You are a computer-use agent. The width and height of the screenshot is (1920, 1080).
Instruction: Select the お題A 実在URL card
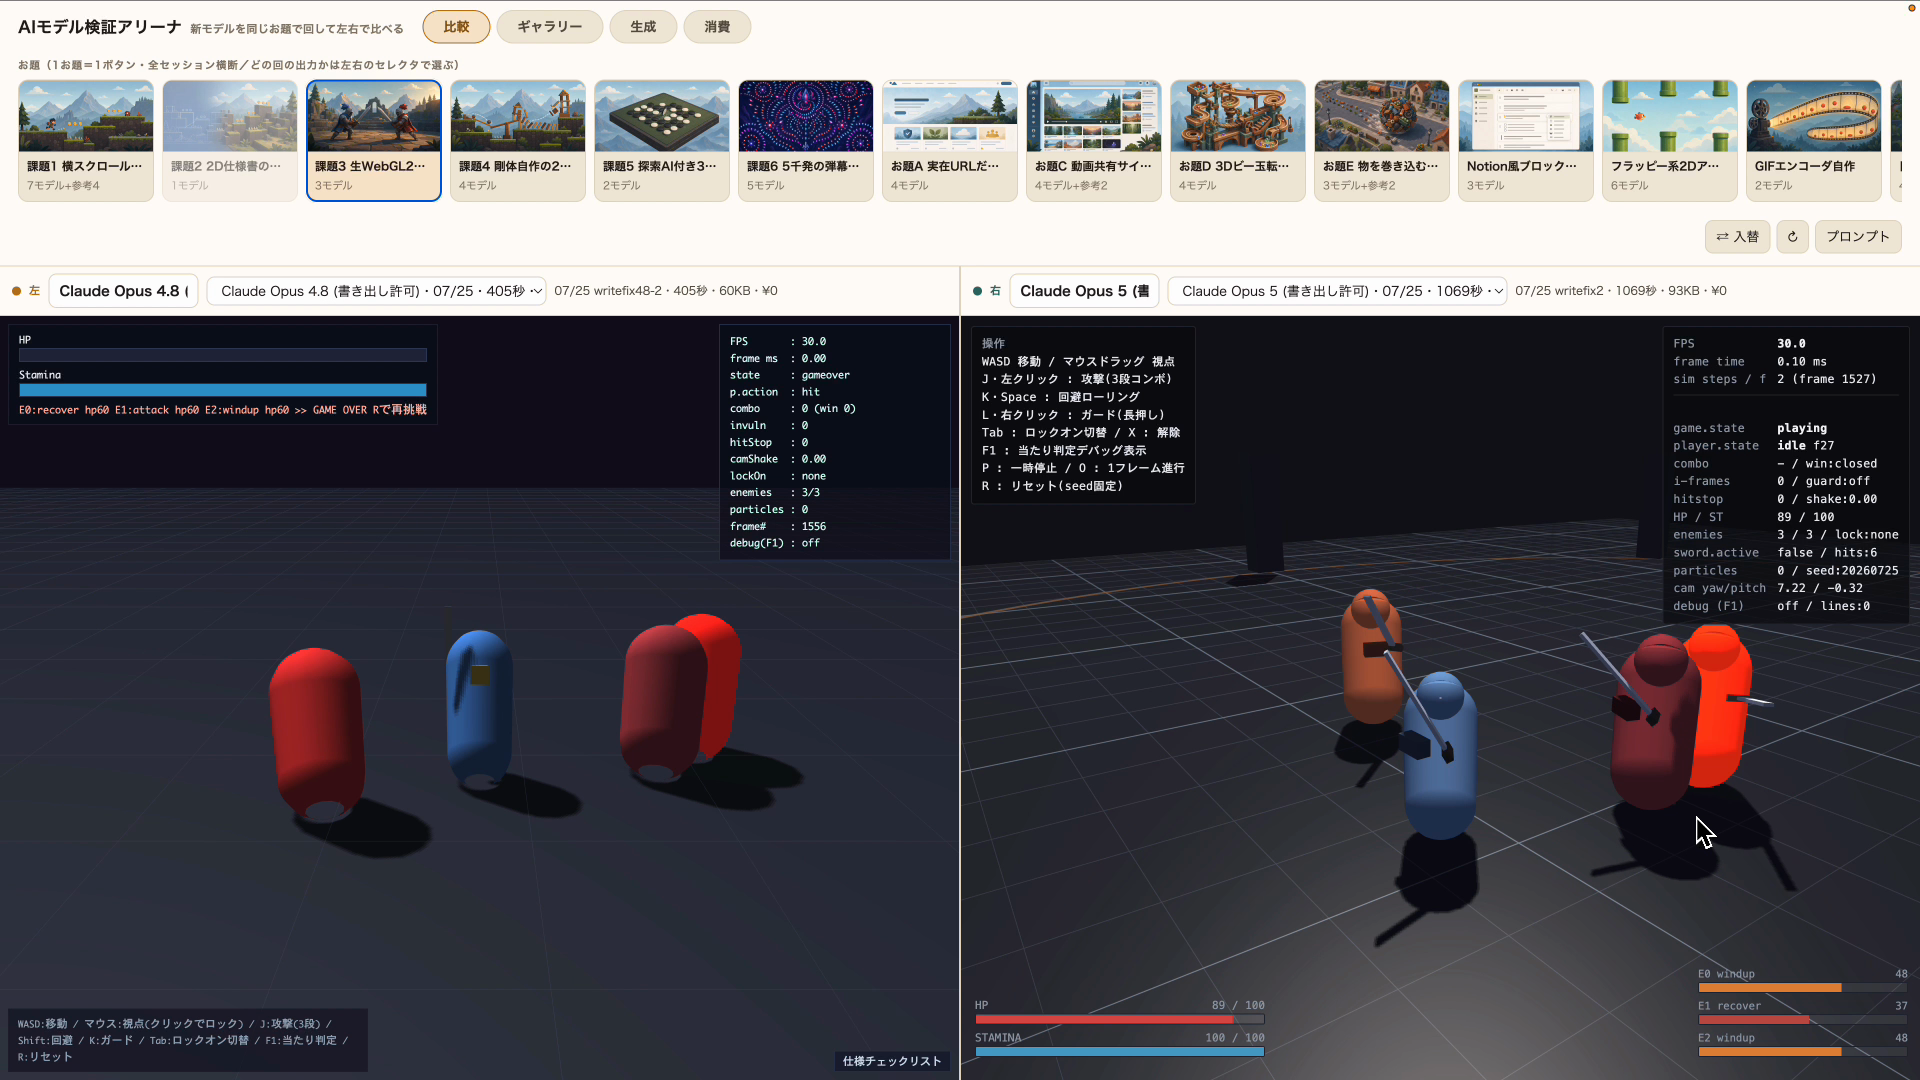pyautogui.click(x=950, y=141)
